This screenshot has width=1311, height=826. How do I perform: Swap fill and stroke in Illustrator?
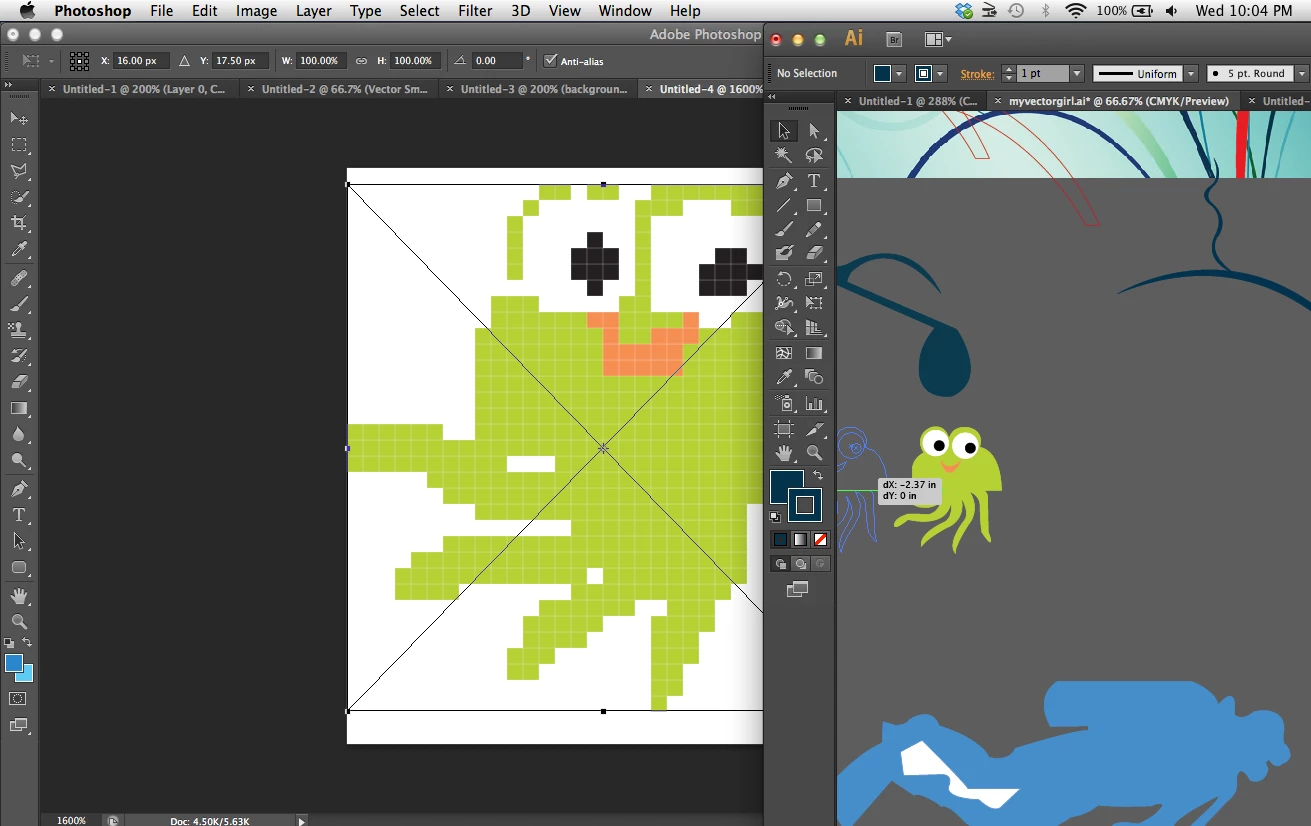click(817, 475)
